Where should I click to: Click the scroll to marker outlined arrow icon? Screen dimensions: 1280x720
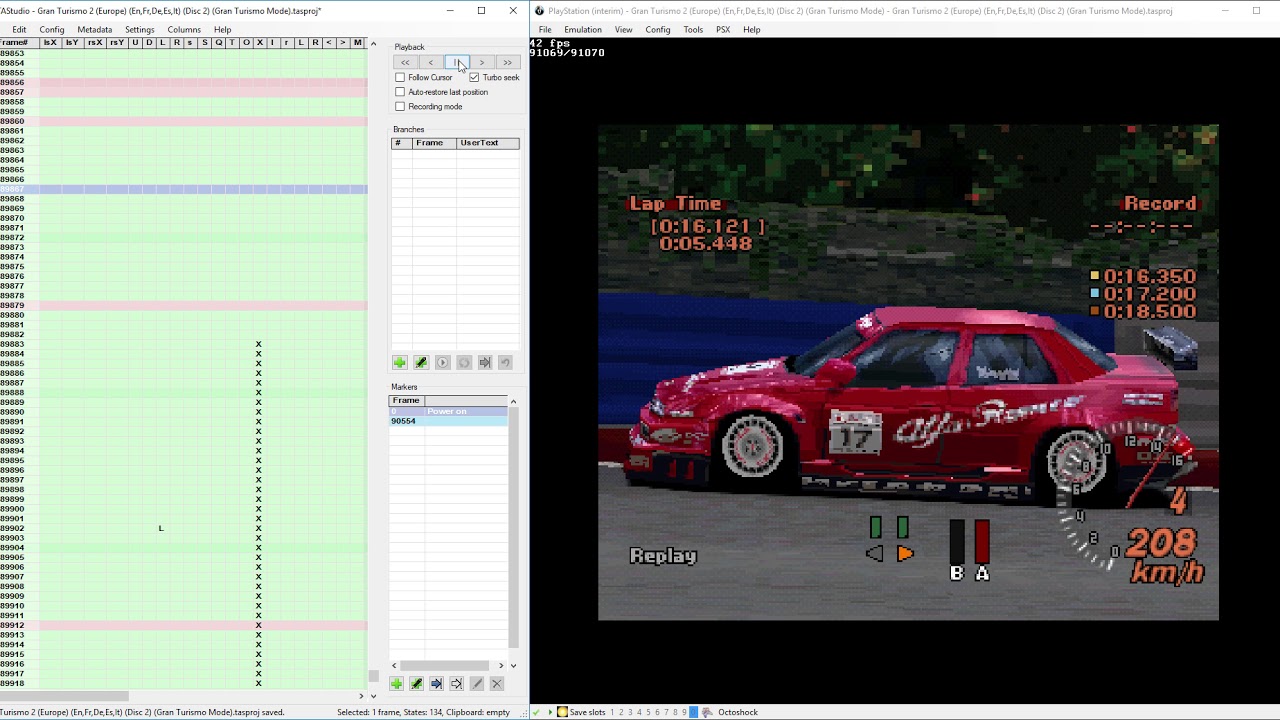pos(456,684)
